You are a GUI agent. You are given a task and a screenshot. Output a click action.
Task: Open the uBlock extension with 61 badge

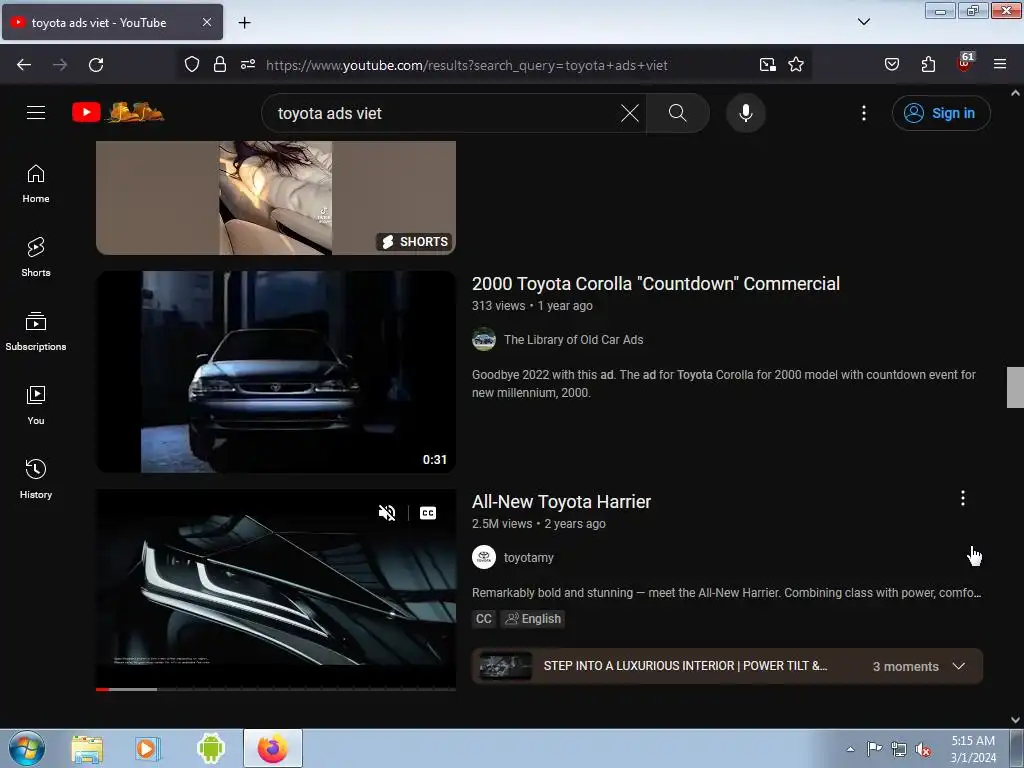pos(965,62)
